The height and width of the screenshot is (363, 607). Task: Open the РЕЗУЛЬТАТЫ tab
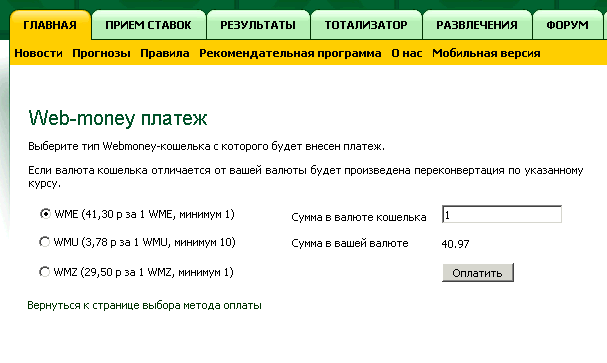point(258,25)
